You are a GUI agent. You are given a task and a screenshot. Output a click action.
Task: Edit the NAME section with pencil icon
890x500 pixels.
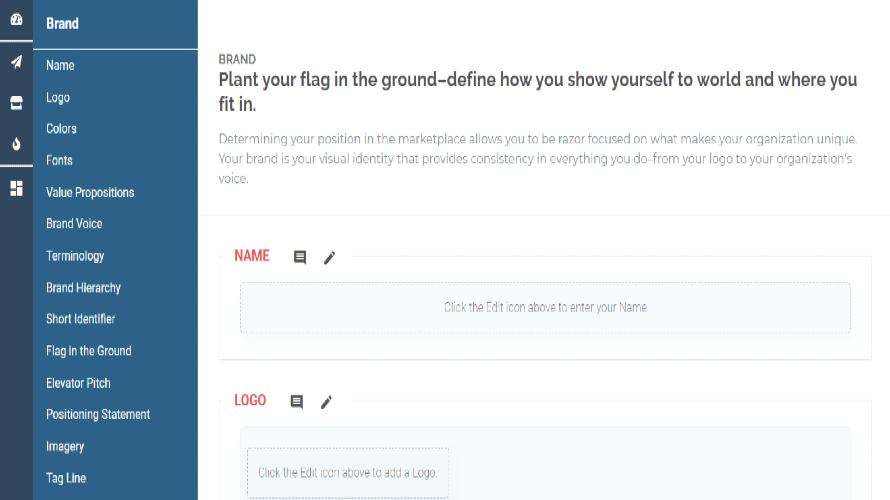tap(329, 257)
